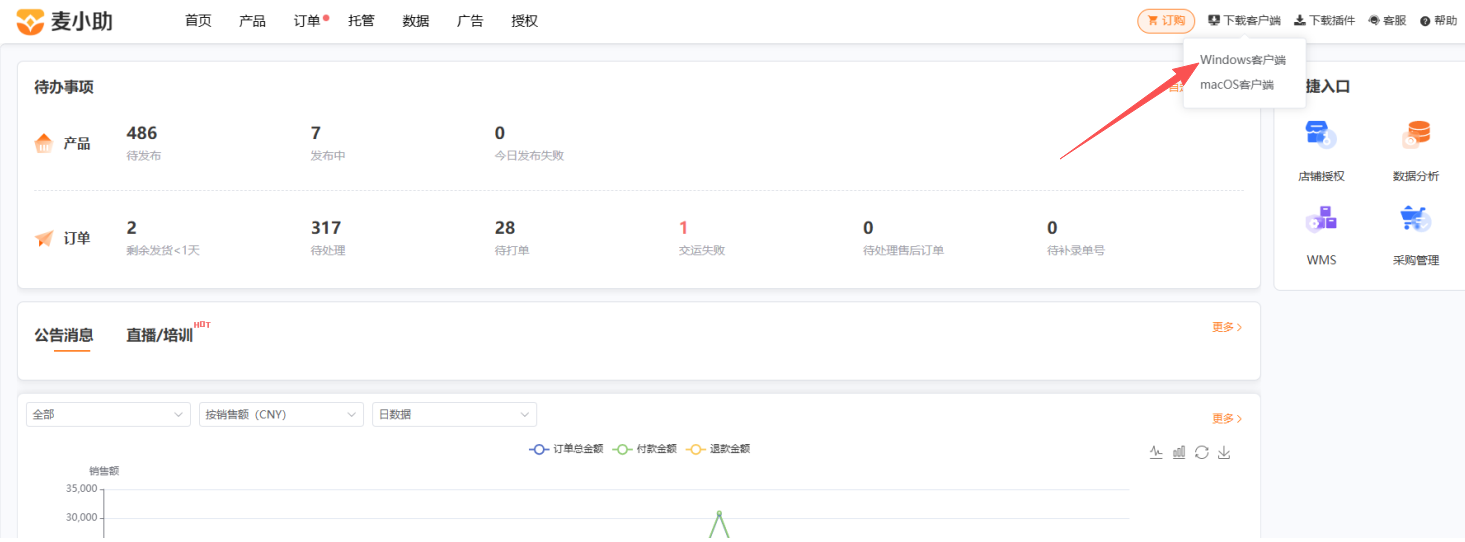Switch chart to bar view icon
The height and width of the screenshot is (542, 1465).
click(1179, 452)
